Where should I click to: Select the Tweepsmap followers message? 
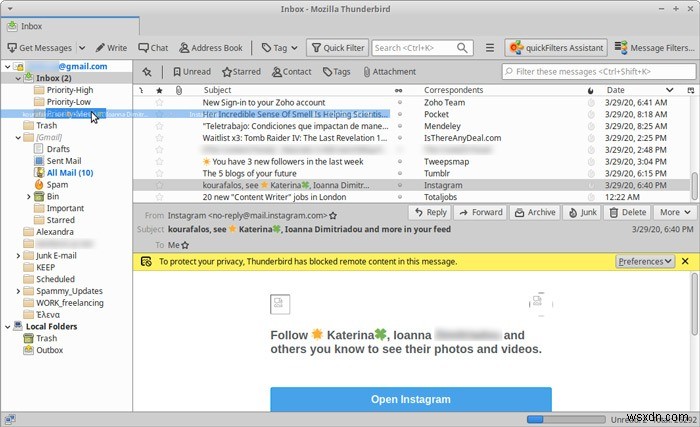tap(412, 162)
